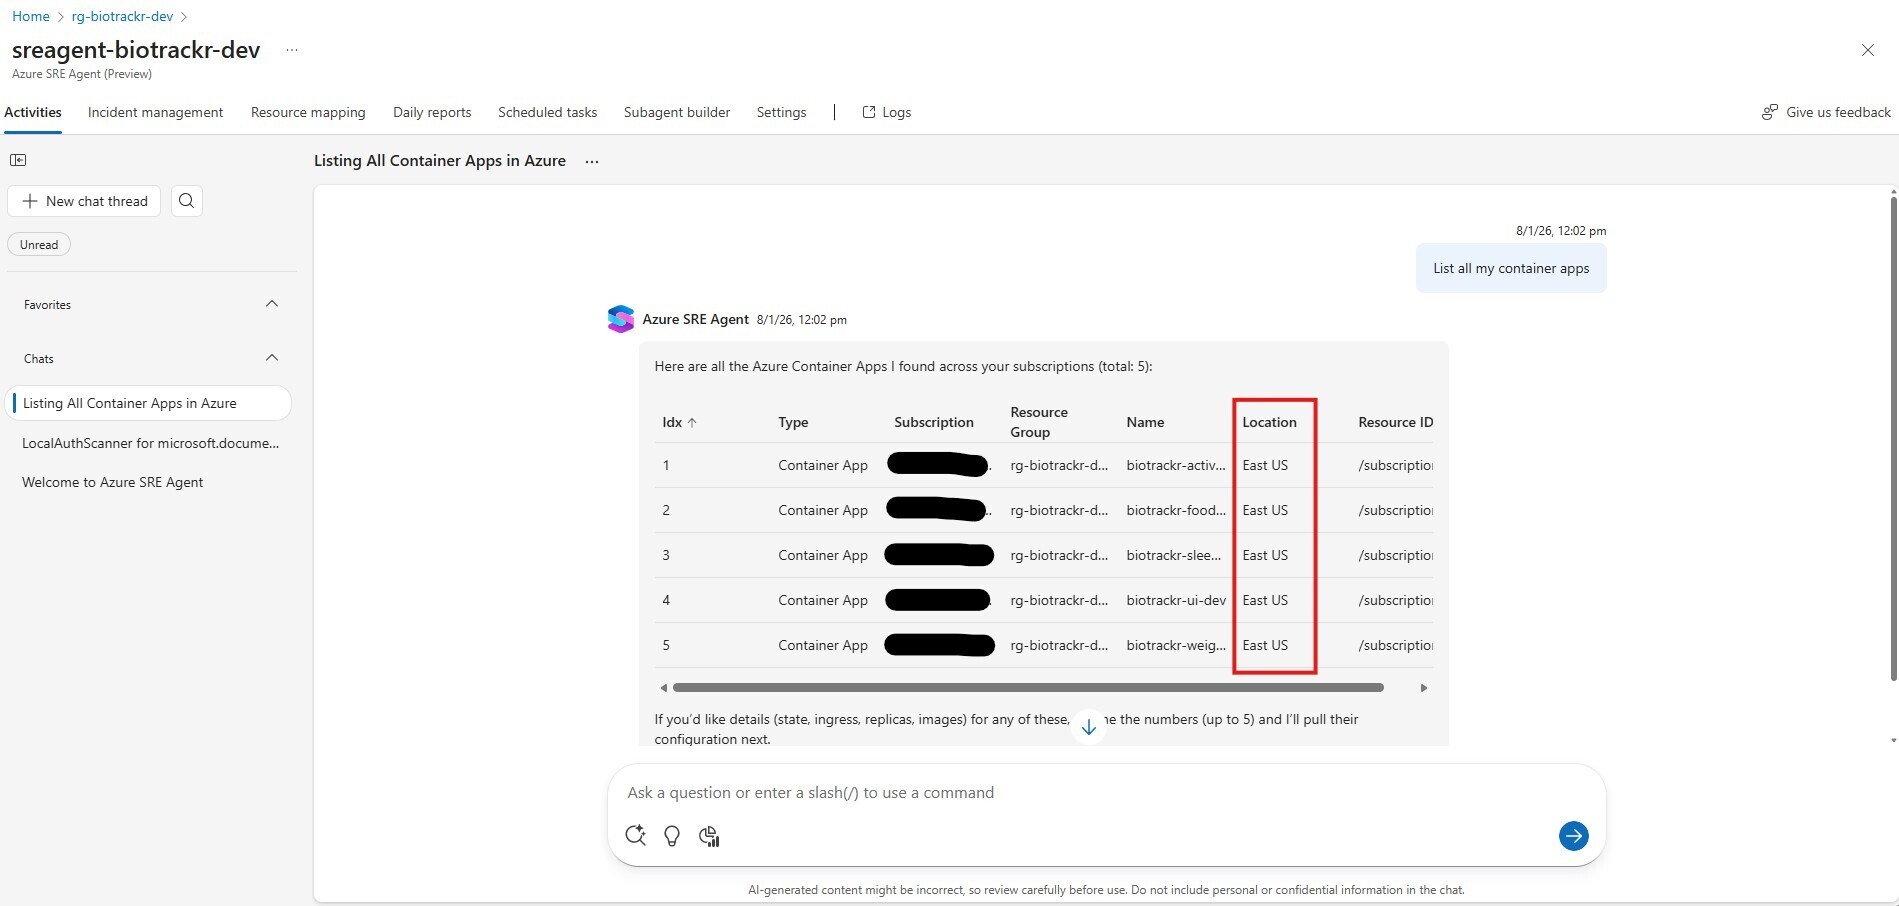
Task: Collapse the Favorites section
Action: 271,304
